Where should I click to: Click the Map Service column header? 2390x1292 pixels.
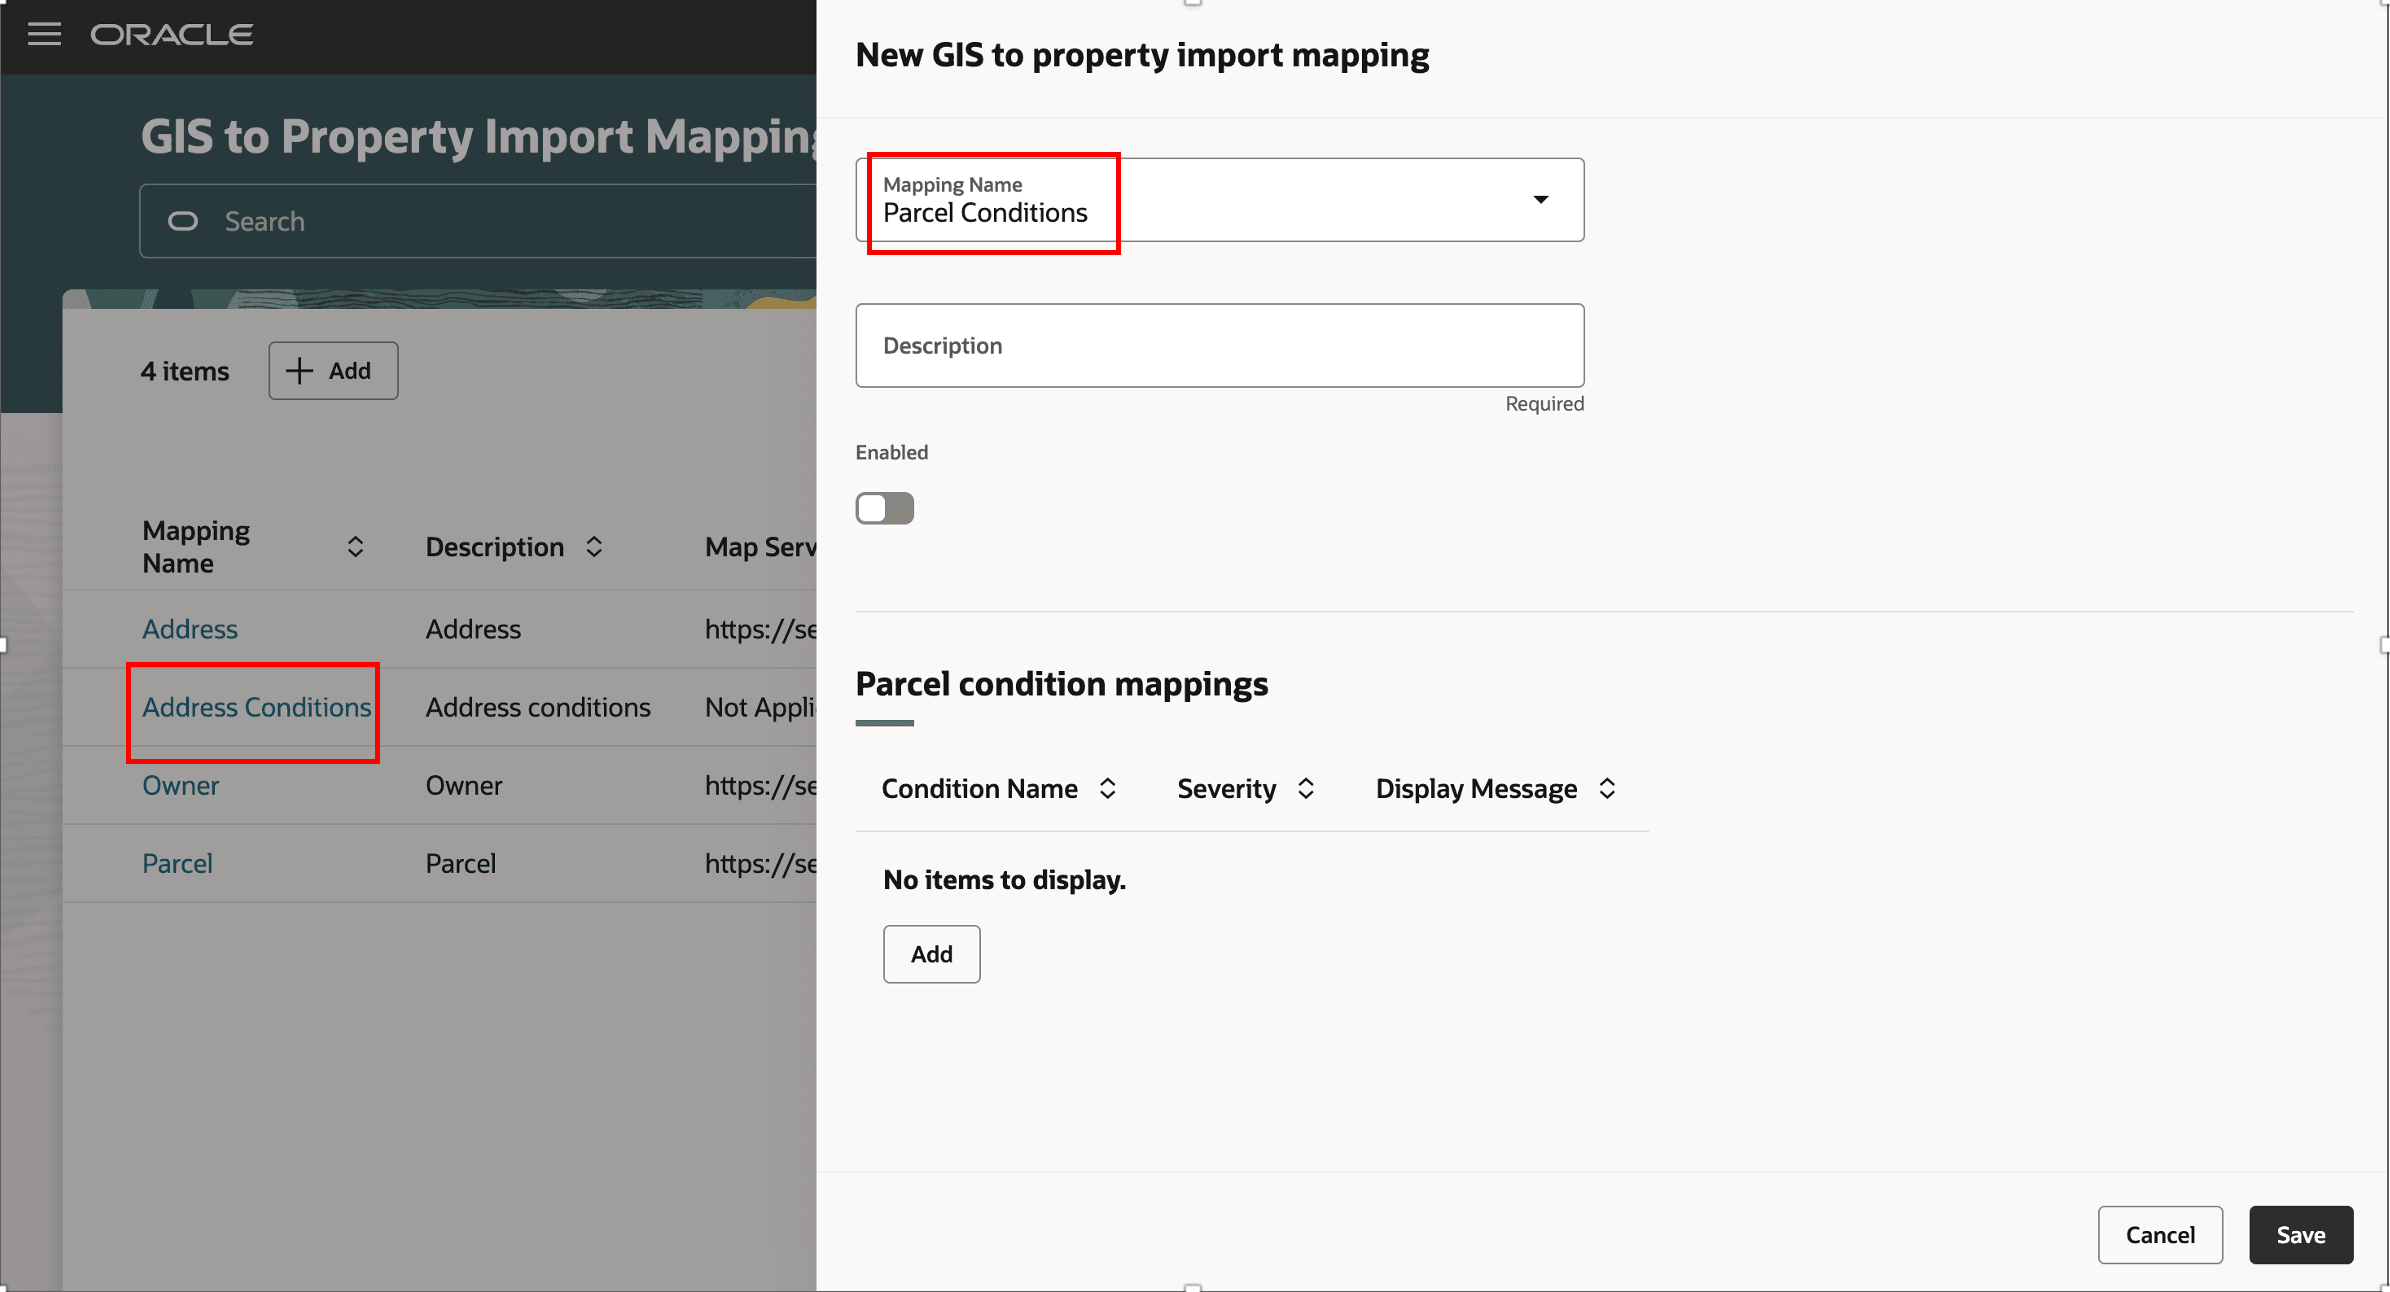click(760, 547)
